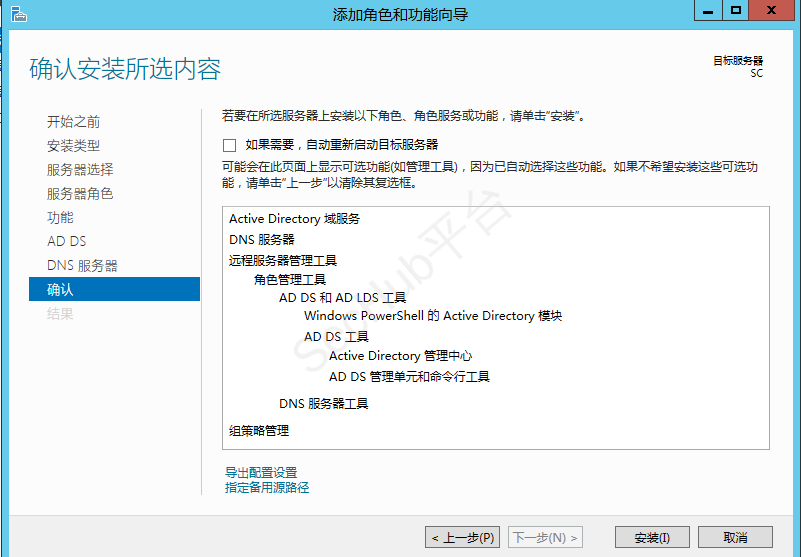Select Active Directory 域服务 list entry
The height and width of the screenshot is (557, 801).
(x=295, y=219)
